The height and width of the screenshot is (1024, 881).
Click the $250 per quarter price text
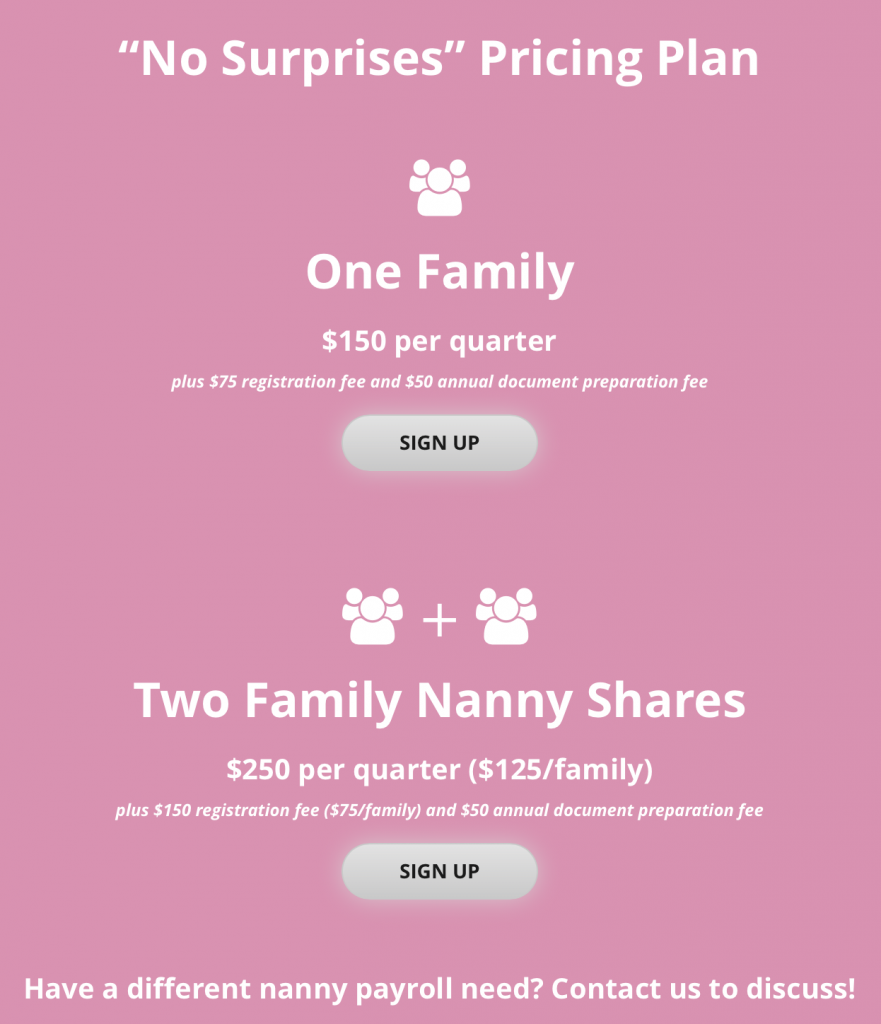click(x=440, y=770)
